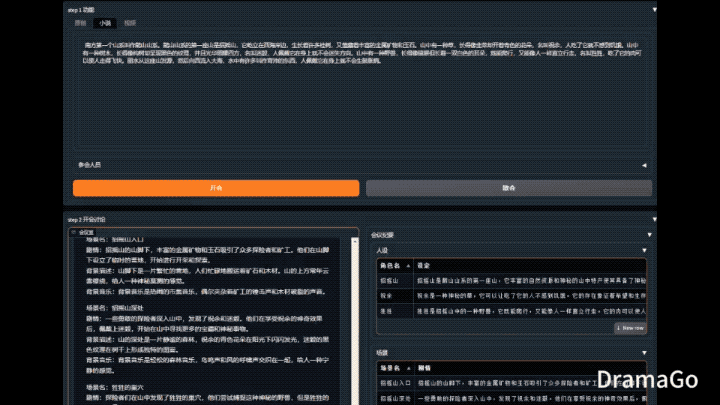
Task: Collapse the 会议纪要 section arrow
Action: click(649, 235)
